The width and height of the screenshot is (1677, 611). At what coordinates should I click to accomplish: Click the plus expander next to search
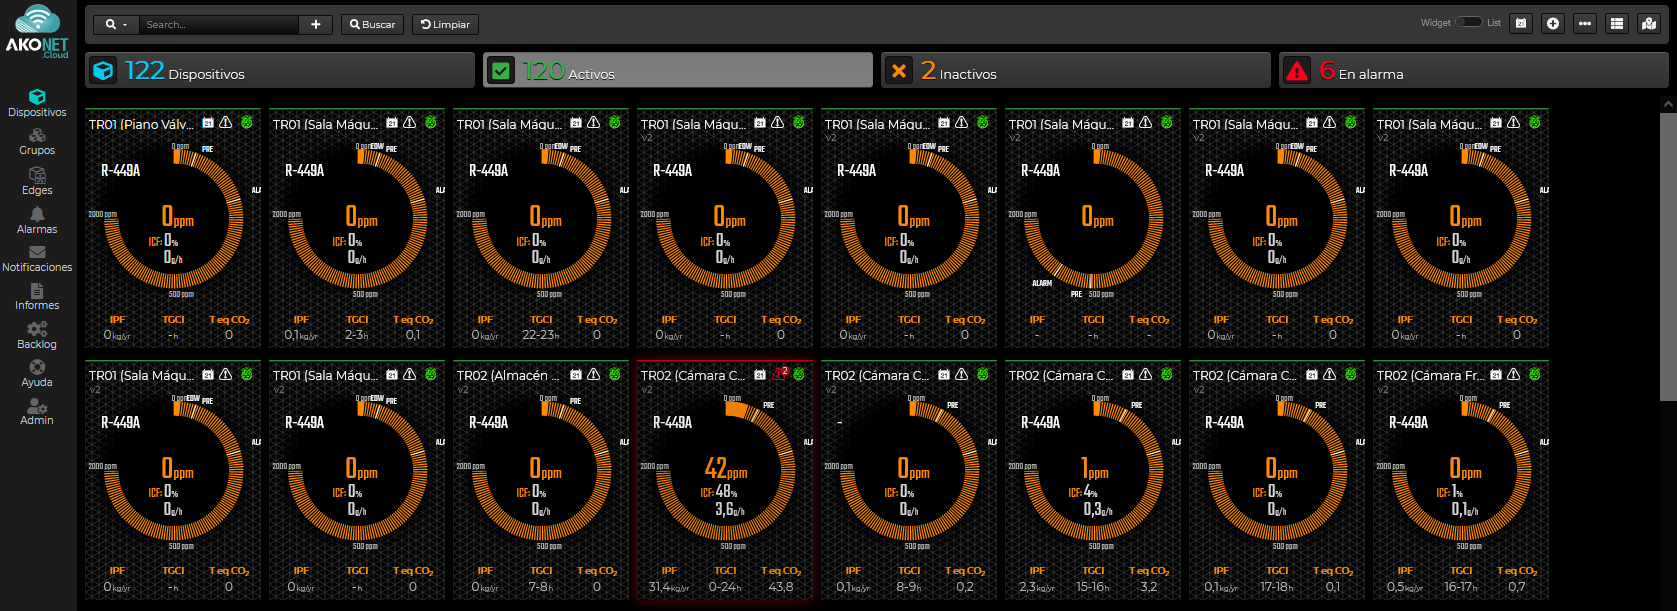(x=316, y=24)
